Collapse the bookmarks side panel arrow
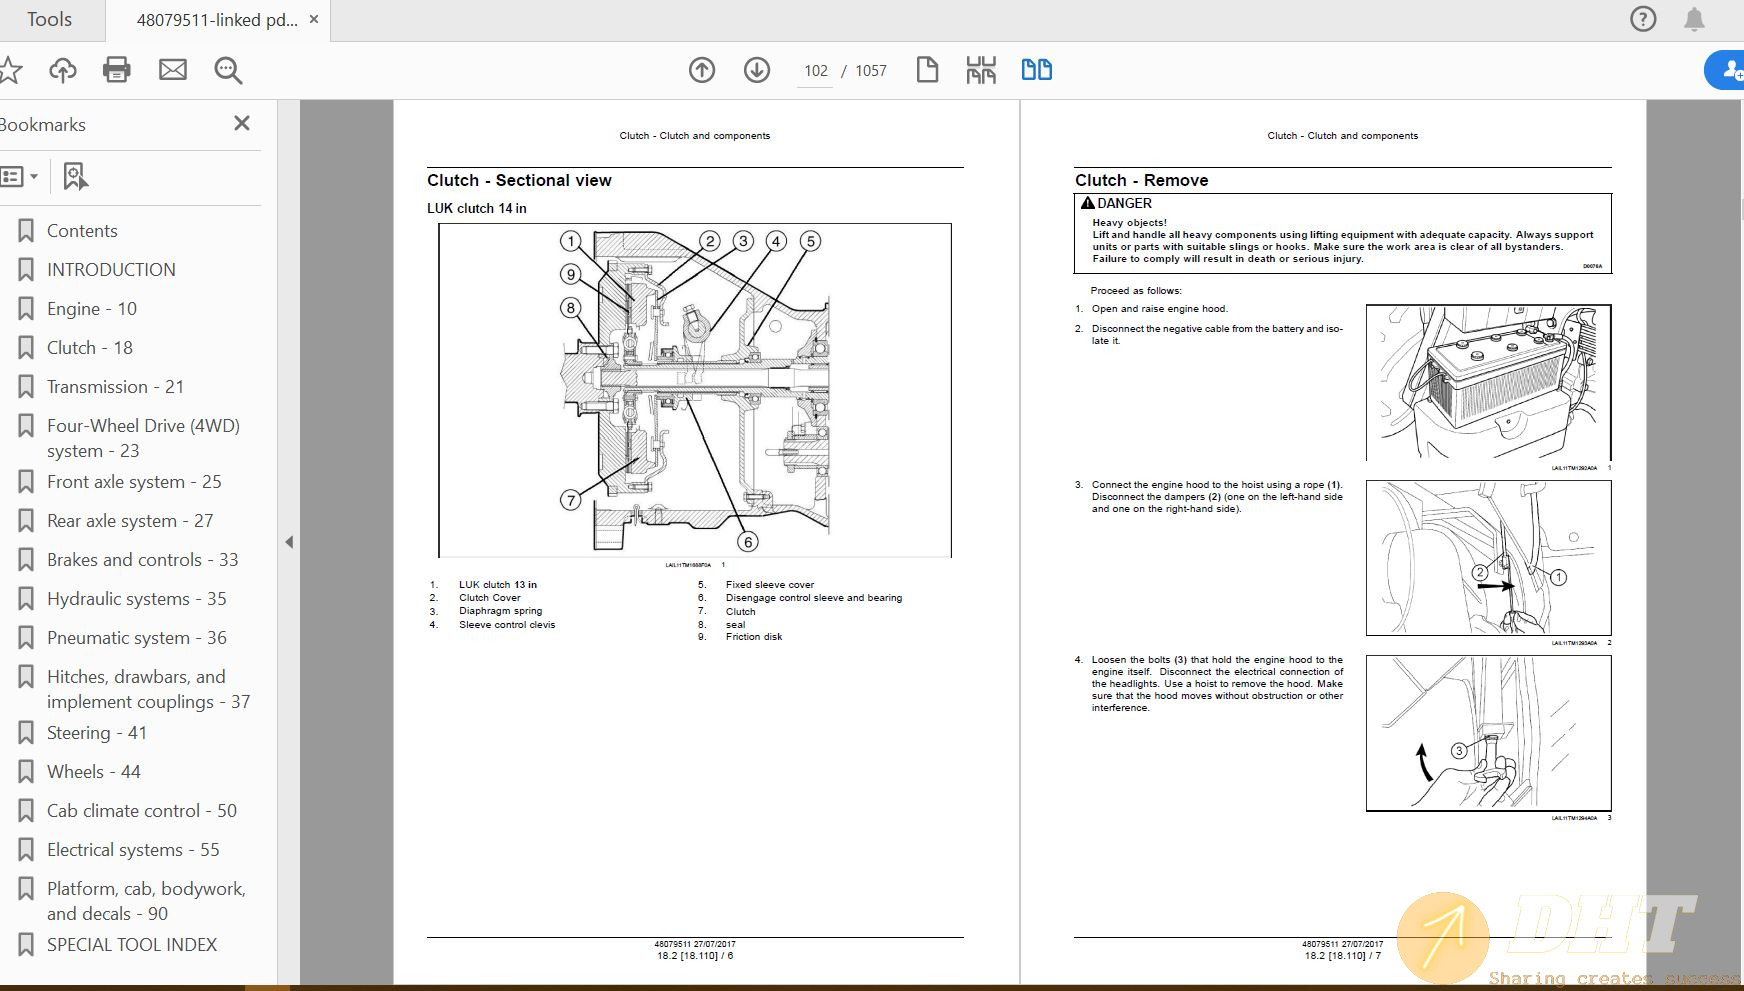The height and width of the screenshot is (991, 1744). click(x=289, y=542)
